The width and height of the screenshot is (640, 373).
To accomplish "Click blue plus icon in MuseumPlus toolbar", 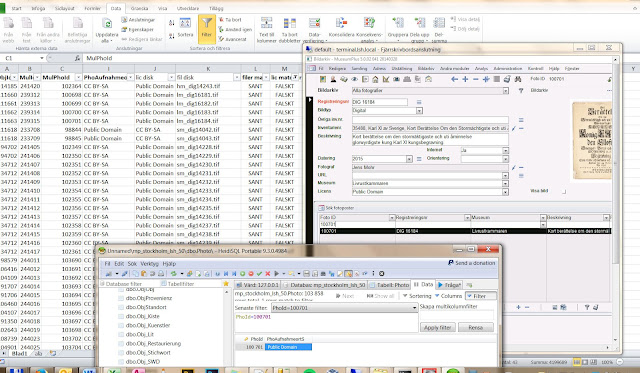I will [465, 79].
